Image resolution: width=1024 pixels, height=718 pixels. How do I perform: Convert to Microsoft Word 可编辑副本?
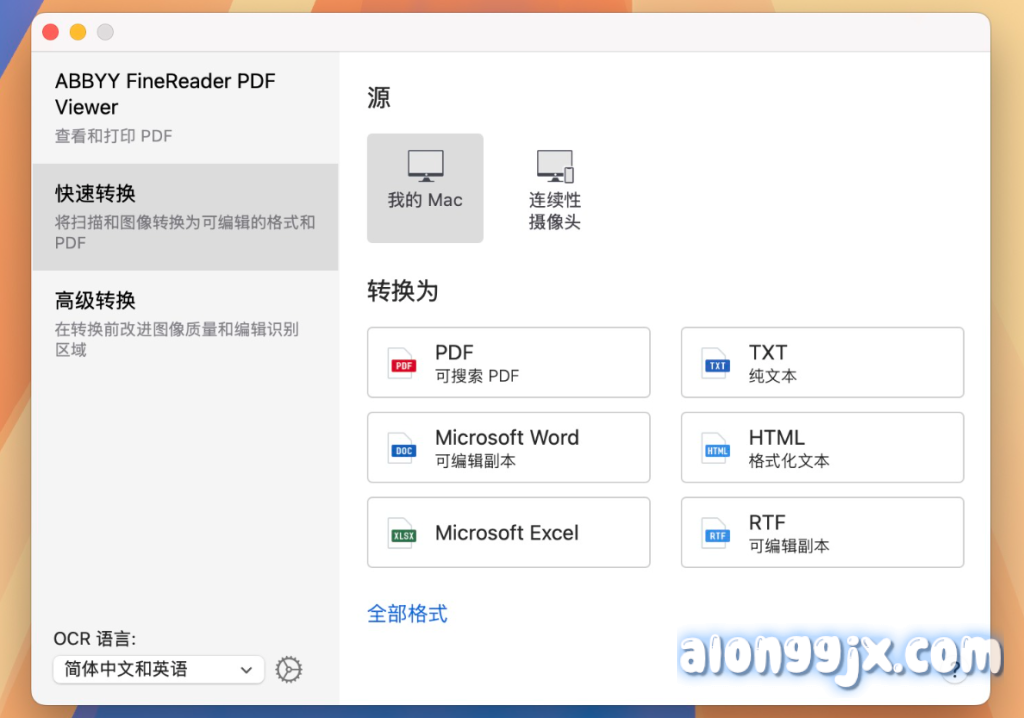click(508, 448)
